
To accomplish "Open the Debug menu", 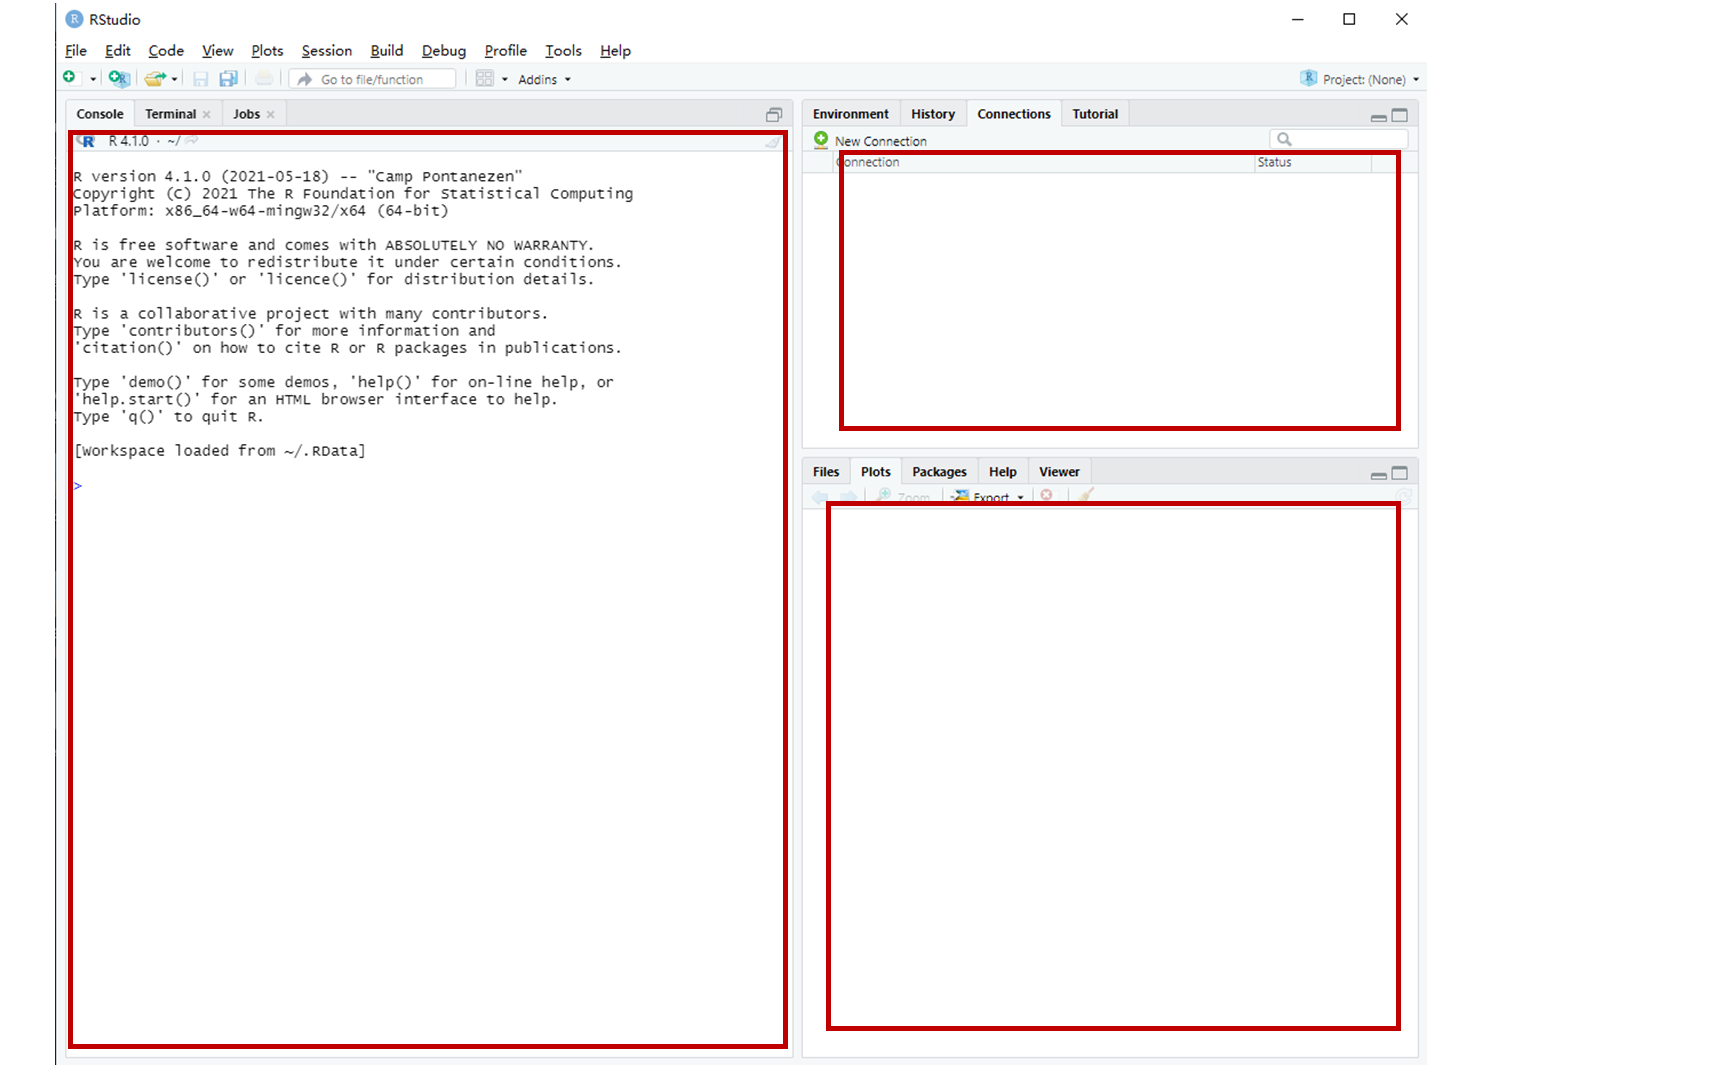I will point(444,51).
